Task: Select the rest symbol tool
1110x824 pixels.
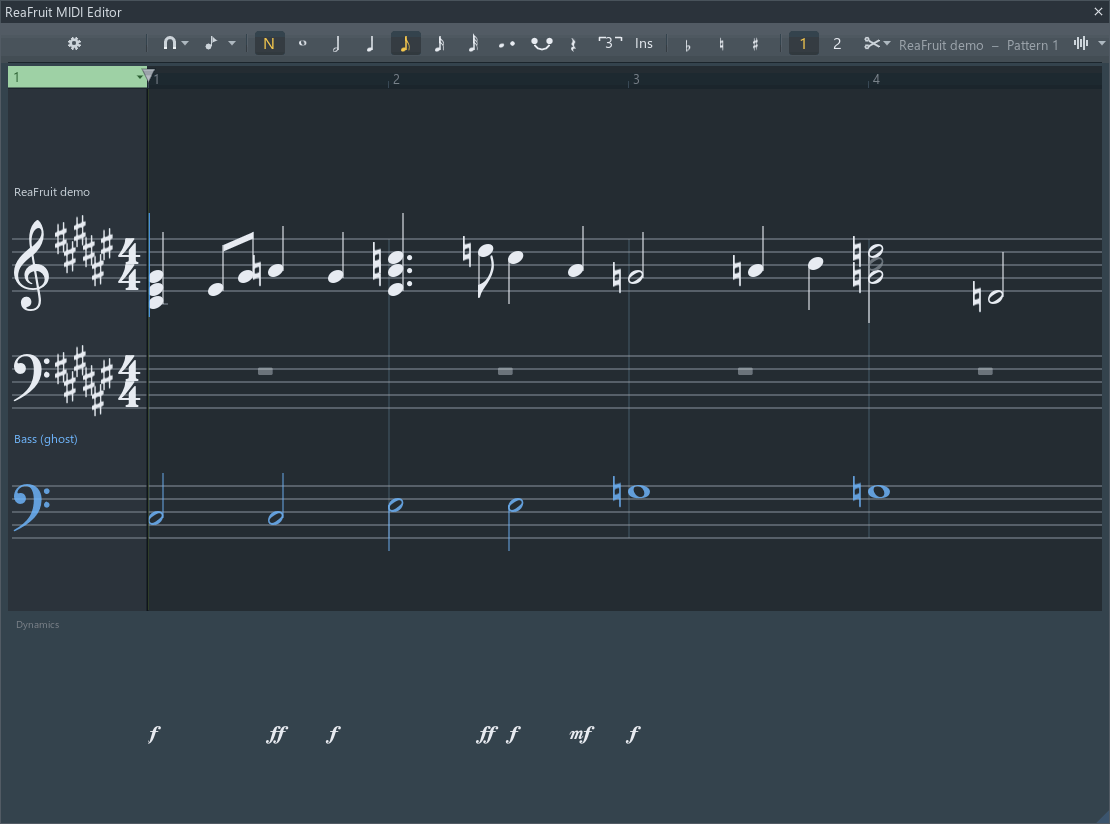Action: point(573,44)
